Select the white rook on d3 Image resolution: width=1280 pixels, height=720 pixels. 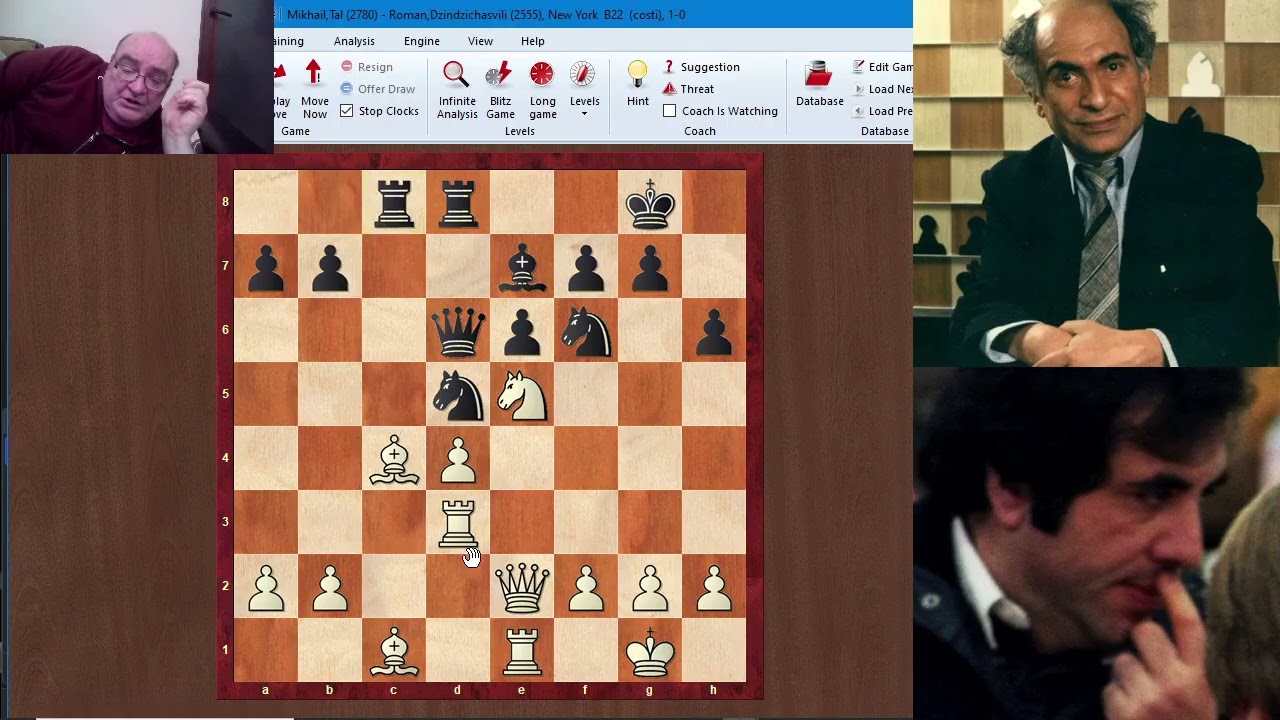point(458,522)
